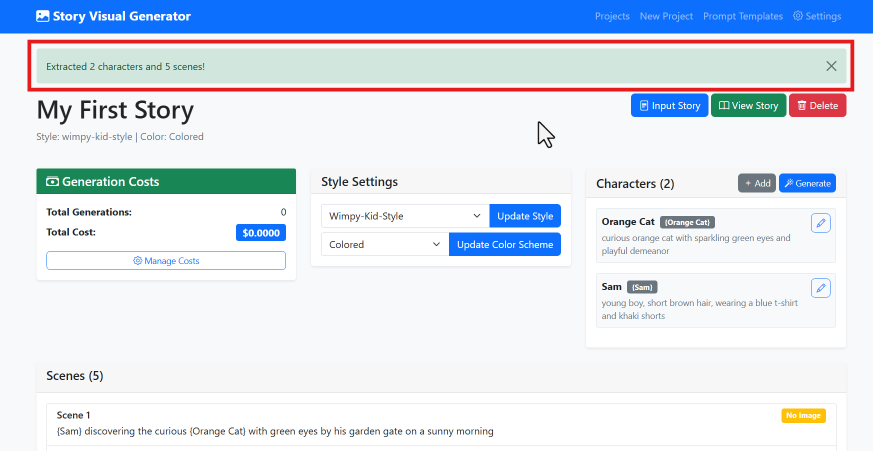Screen dimensions: 873x451
Task: Open Prompt Templates page
Action: coord(743,16)
